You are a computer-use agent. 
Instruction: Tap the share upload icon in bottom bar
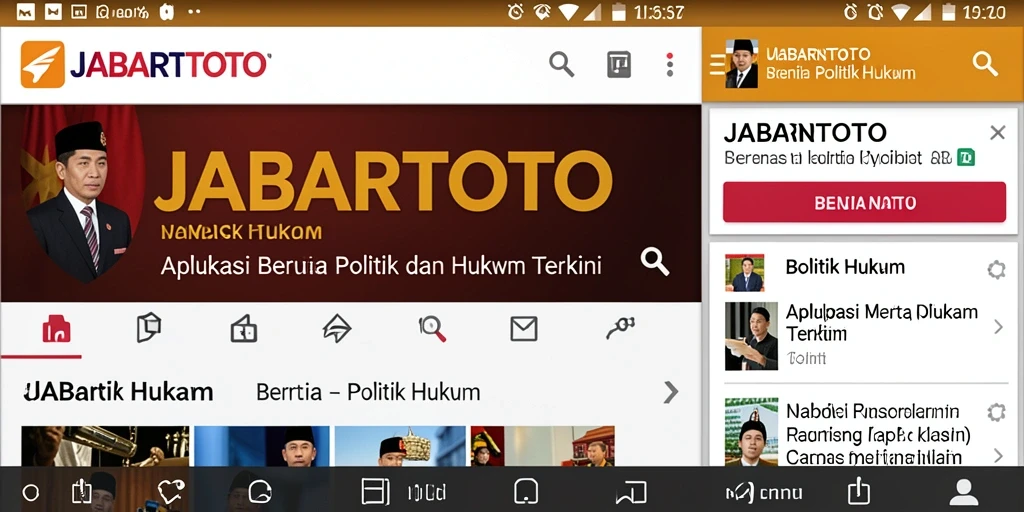tap(859, 490)
